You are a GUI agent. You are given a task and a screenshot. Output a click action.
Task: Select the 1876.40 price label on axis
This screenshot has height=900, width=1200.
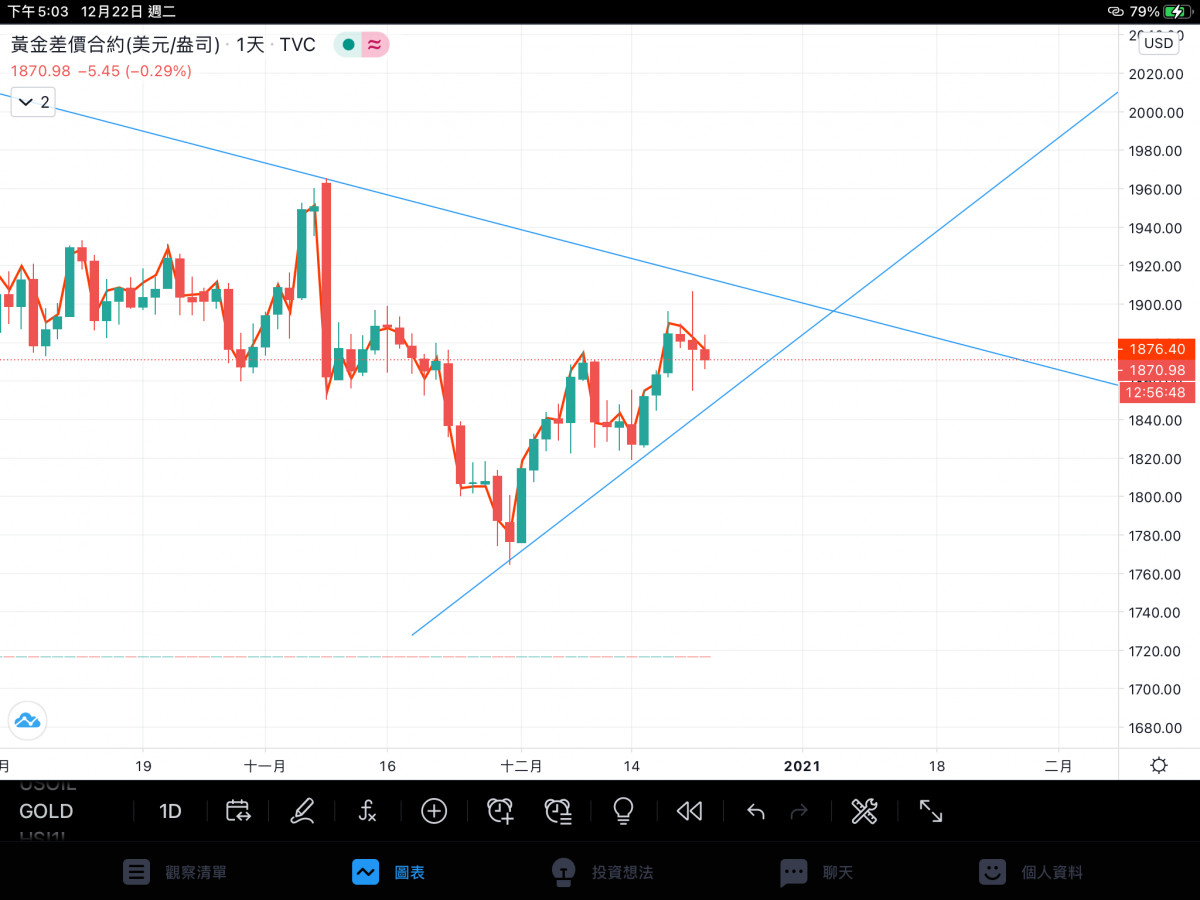pos(1157,349)
